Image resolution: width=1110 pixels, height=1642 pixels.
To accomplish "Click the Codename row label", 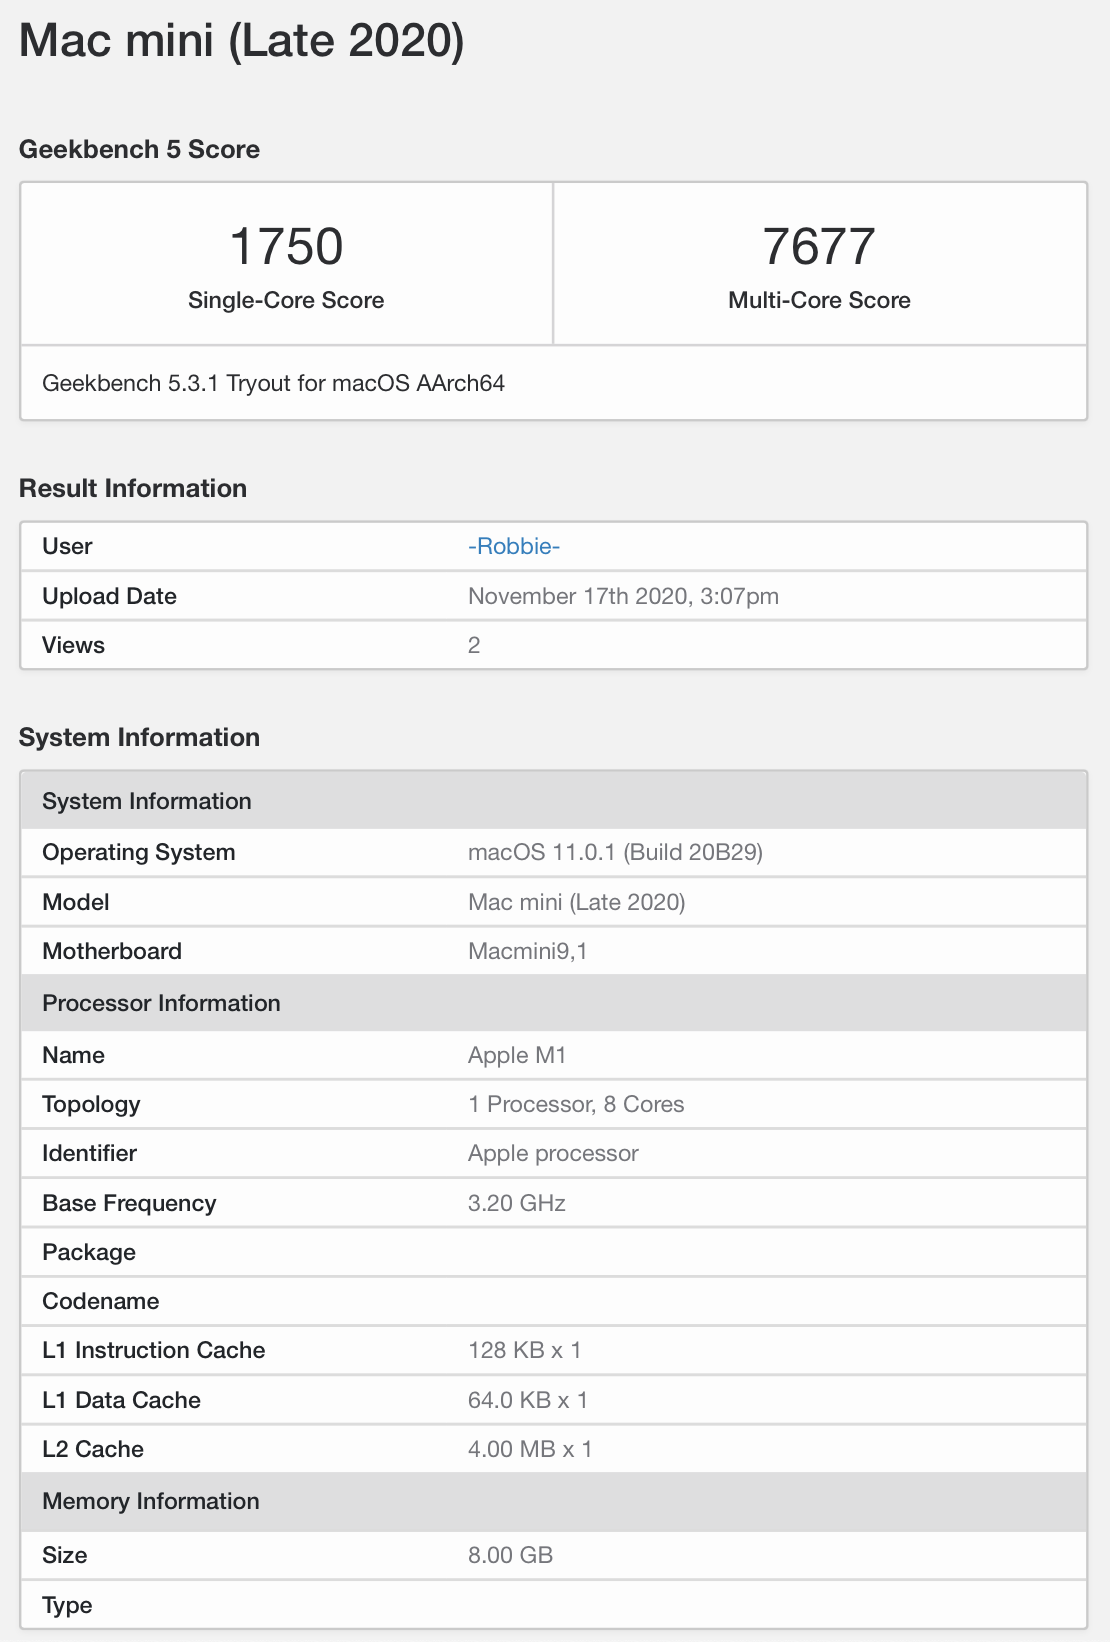I will point(101,1301).
